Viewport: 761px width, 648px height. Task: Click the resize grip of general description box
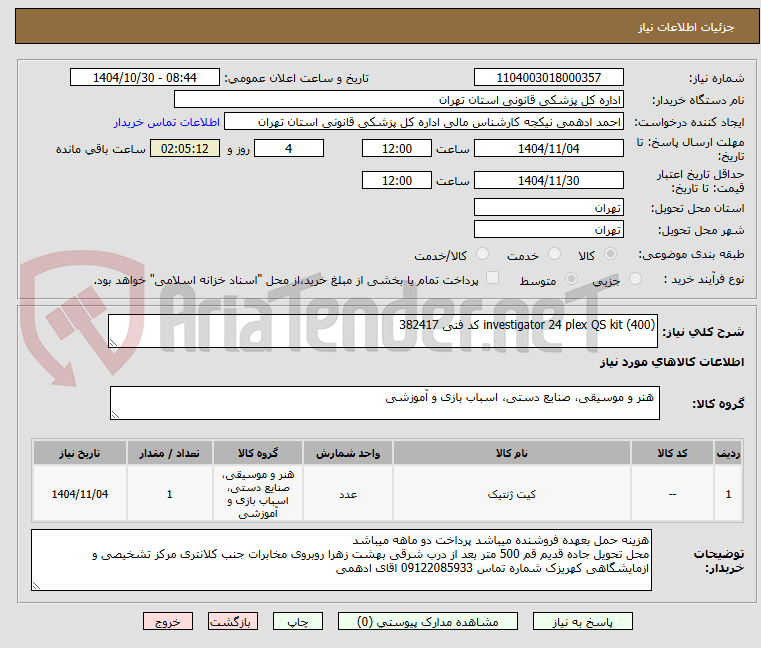pyautogui.click(x=113, y=343)
